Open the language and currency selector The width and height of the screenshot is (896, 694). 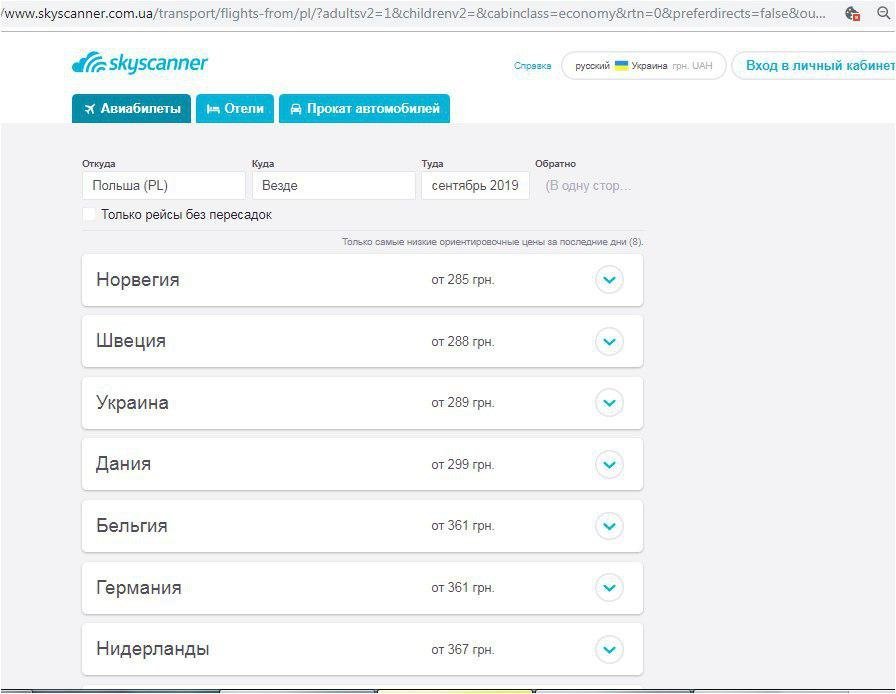[643, 66]
